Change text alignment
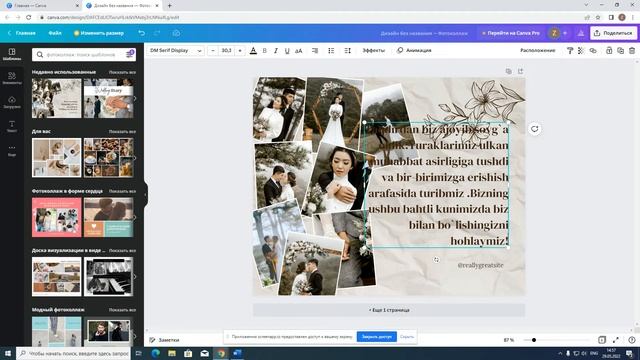 315,51
